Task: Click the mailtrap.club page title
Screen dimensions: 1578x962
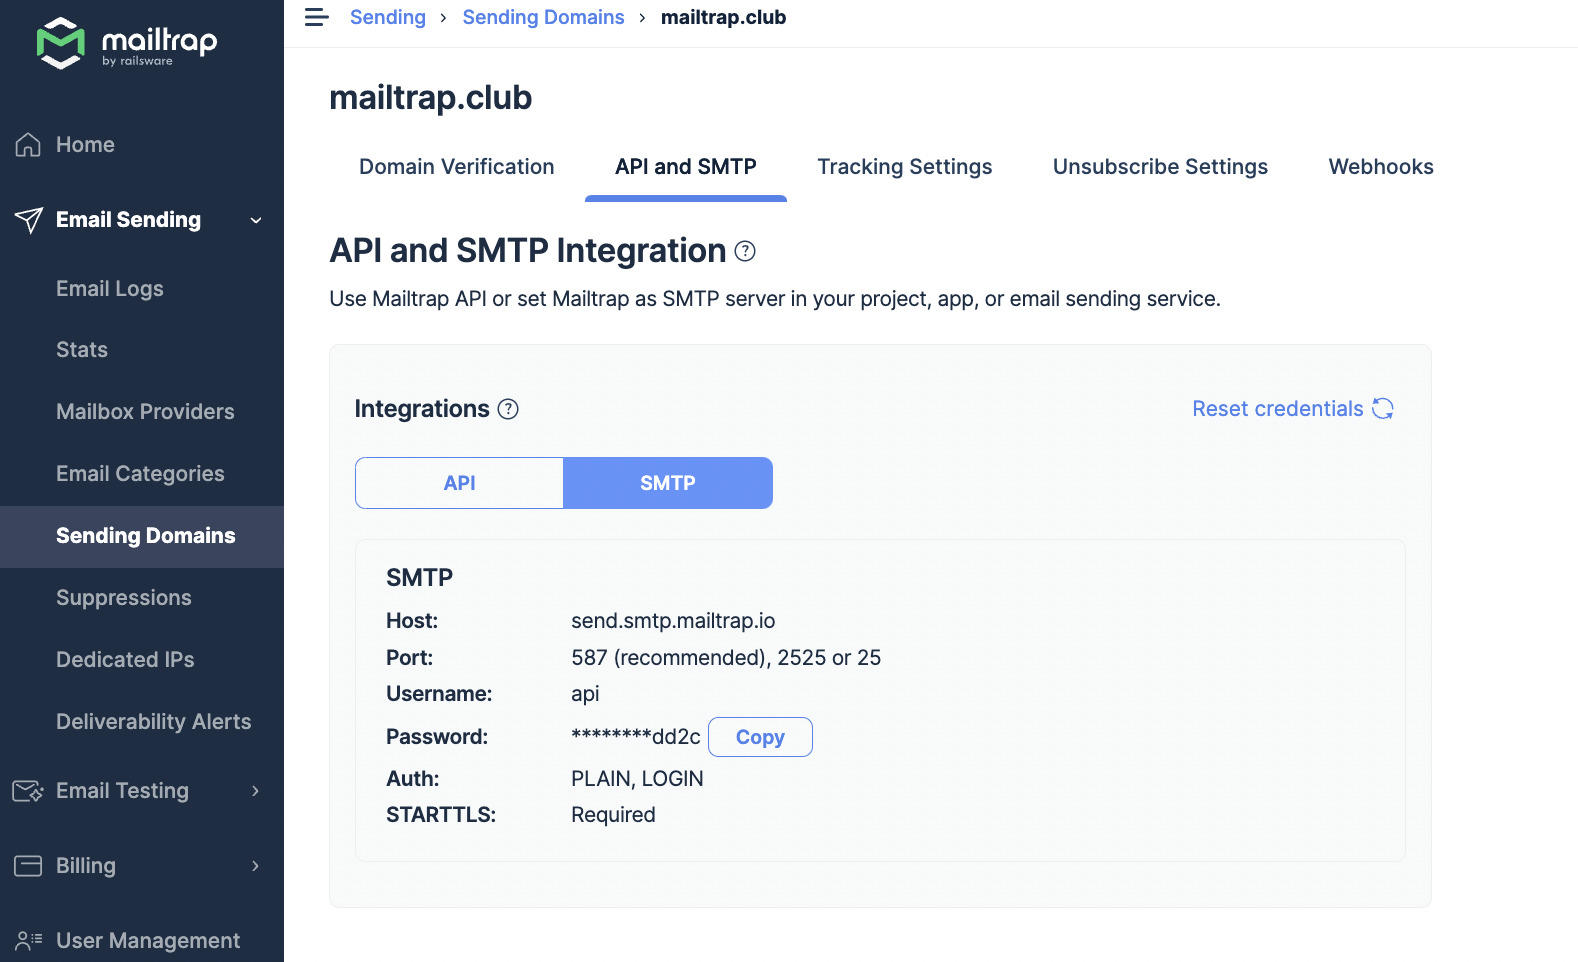Action: tap(431, 98)
